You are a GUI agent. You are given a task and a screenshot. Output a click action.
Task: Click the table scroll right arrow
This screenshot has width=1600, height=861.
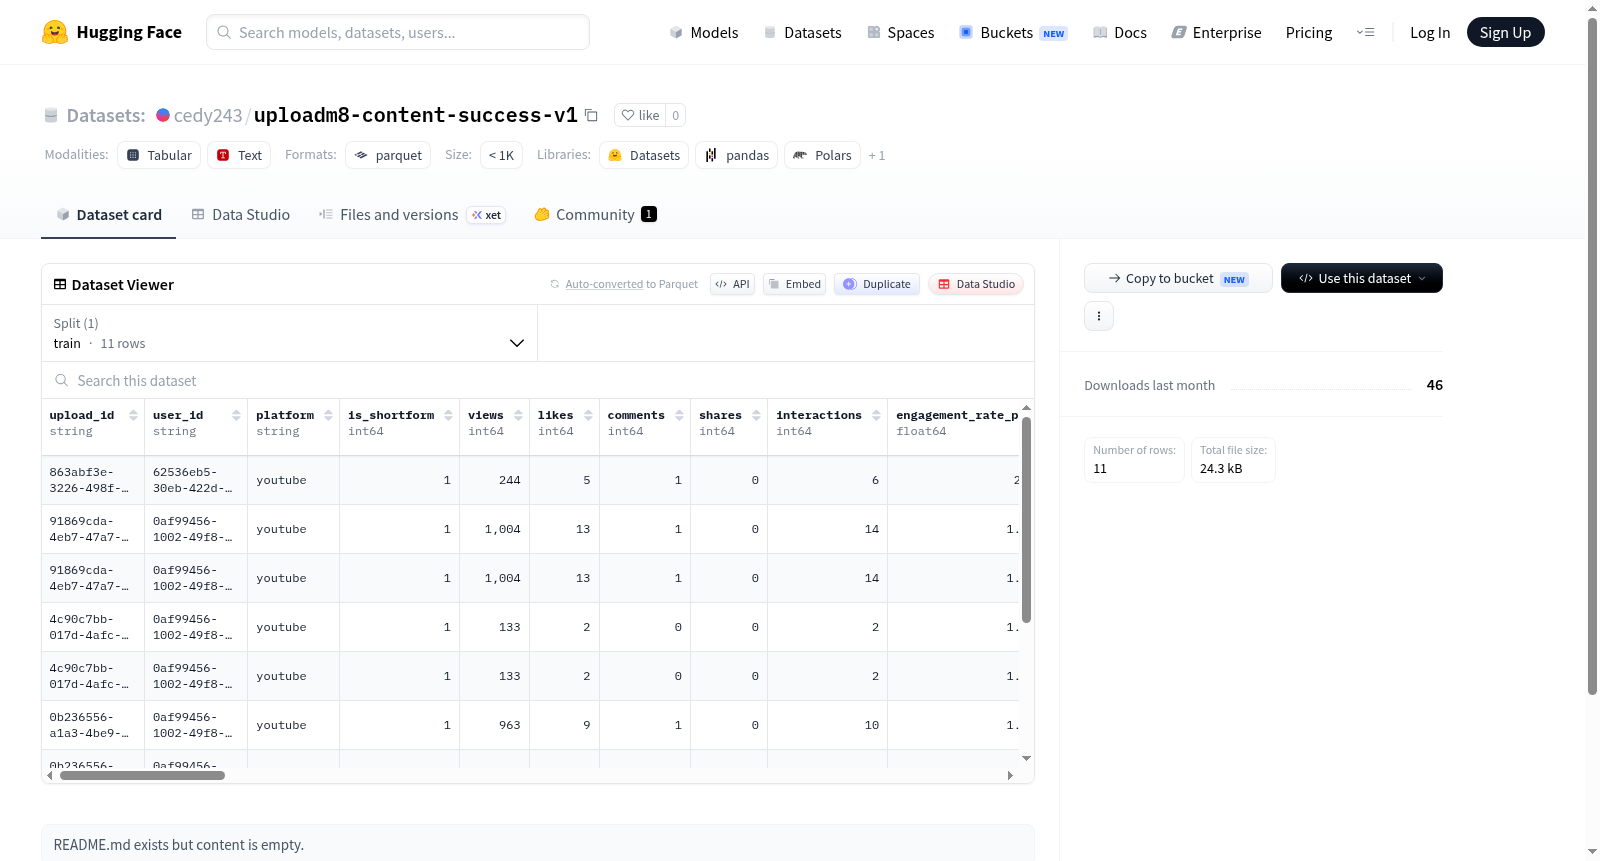(x=1010, y=775)
